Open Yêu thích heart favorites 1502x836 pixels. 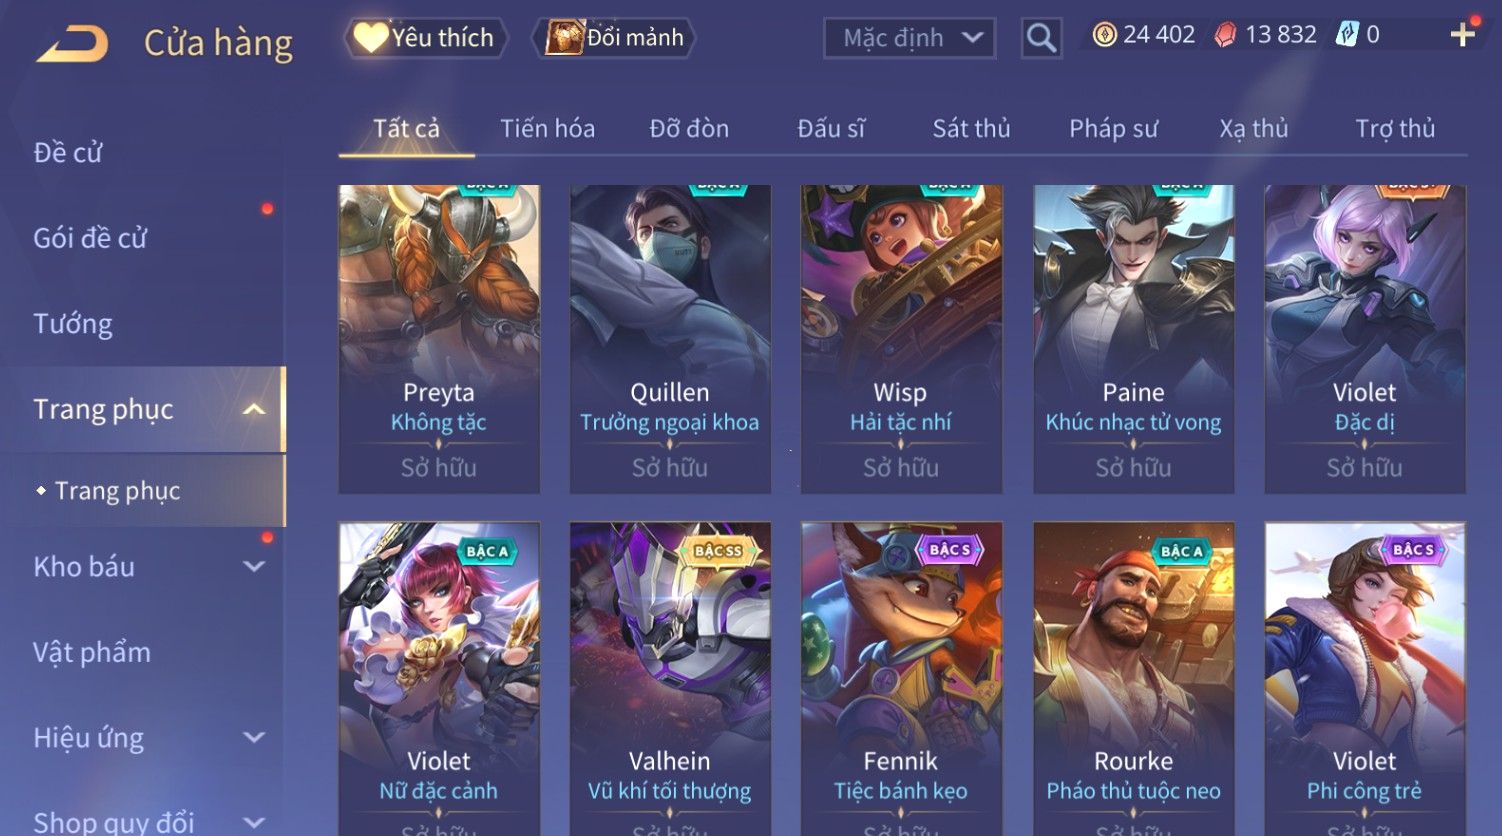(x=426, y=38)
